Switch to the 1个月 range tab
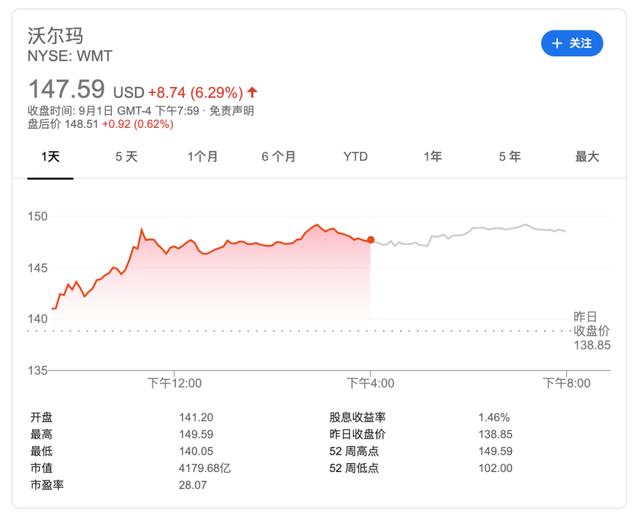The image size is (640, 517). pyautogui.click(x=202, y=157)
